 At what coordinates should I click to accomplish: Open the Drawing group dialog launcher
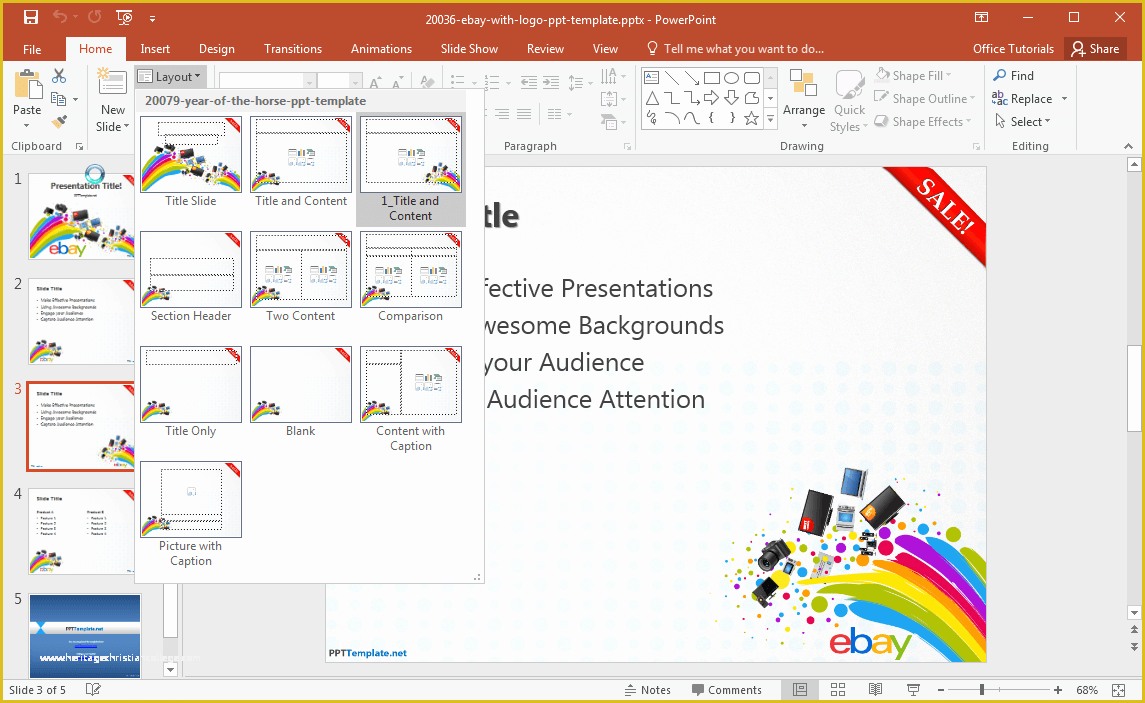[976, 147]
